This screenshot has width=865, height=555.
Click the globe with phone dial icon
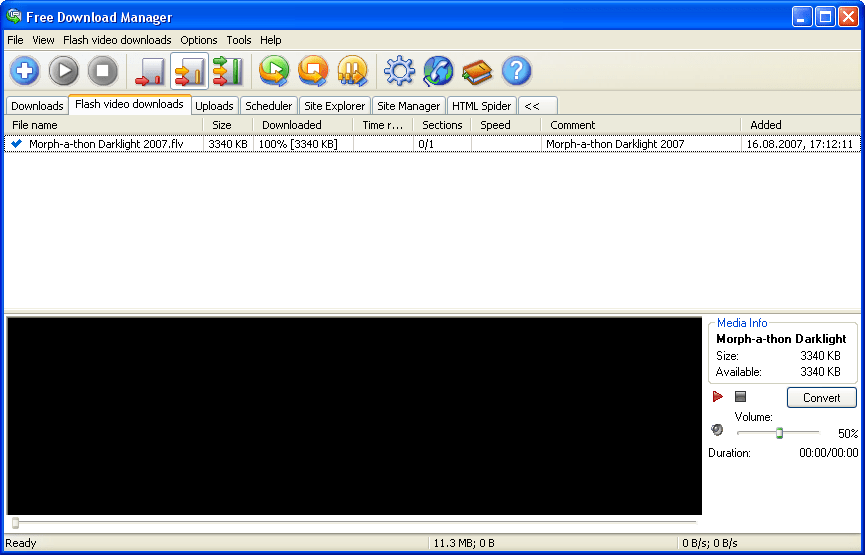[438, 71]
